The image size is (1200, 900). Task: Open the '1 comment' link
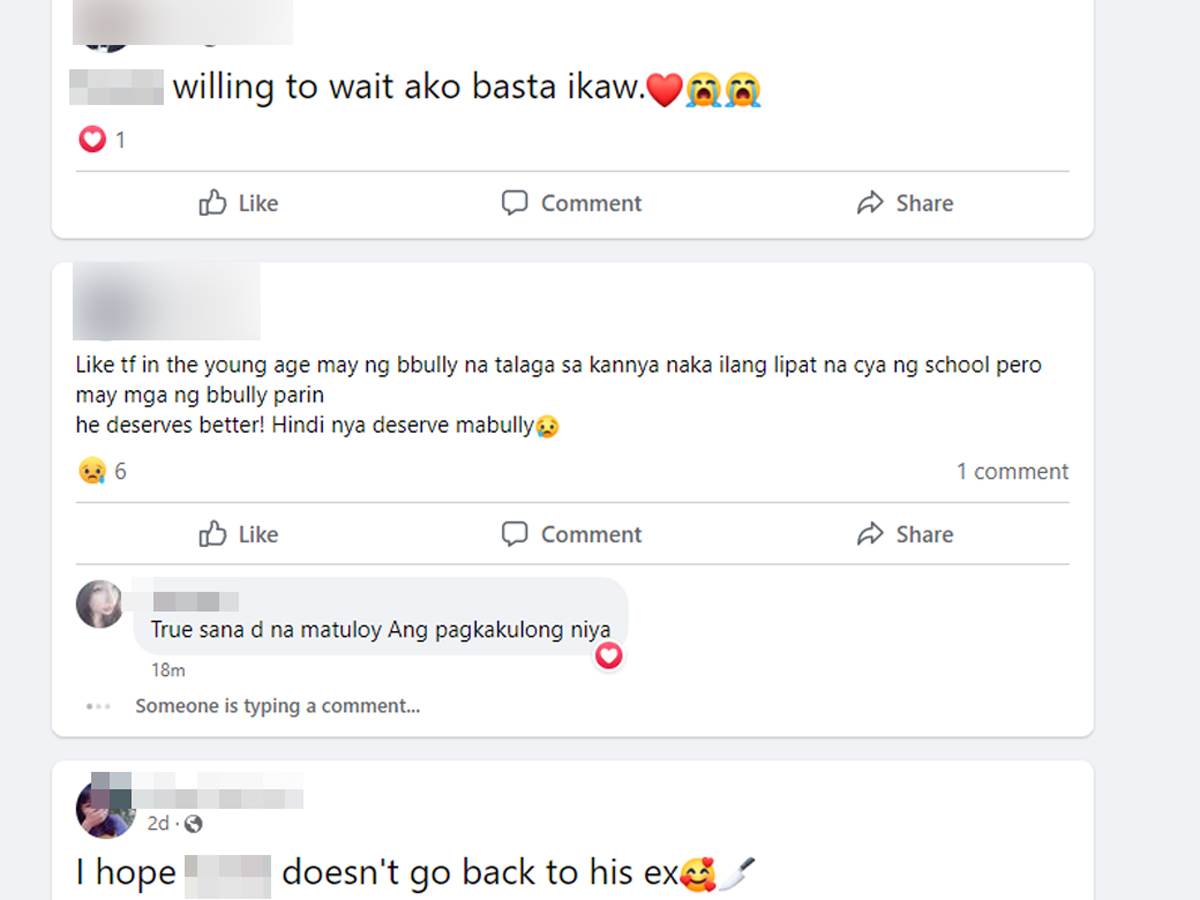click(1012, 471)
